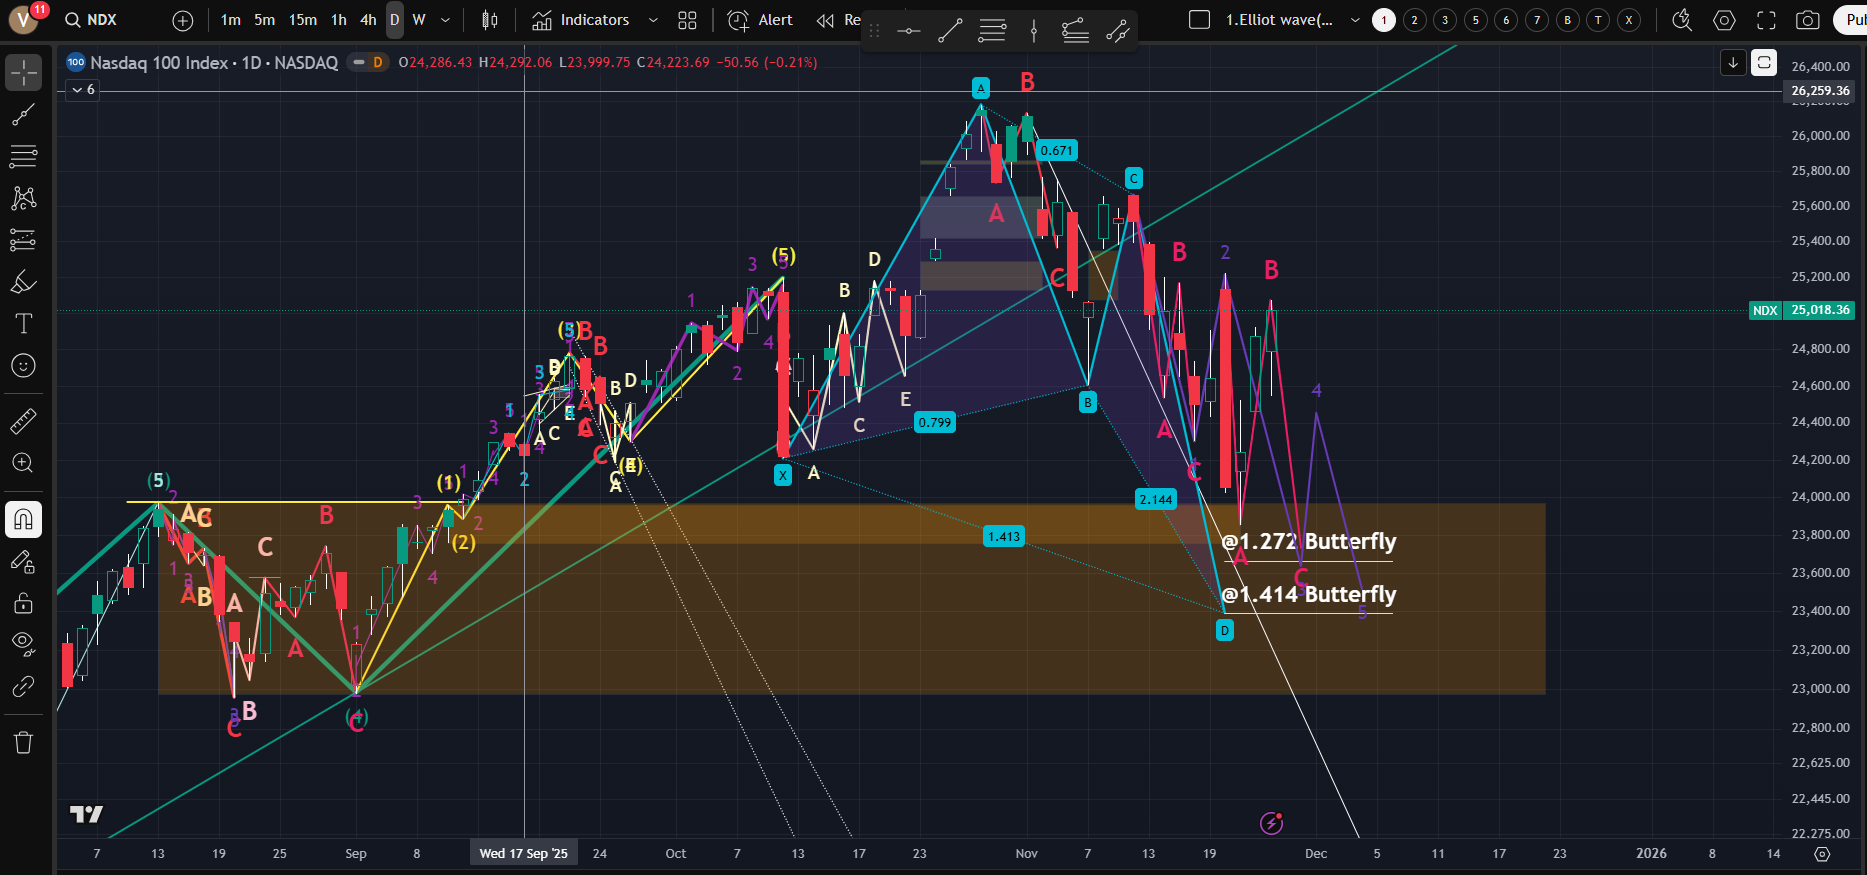Select the Text annotation tool
The width and height of the screenshot is (1867, 875).
pyautogui.click(x=23, y=324)
